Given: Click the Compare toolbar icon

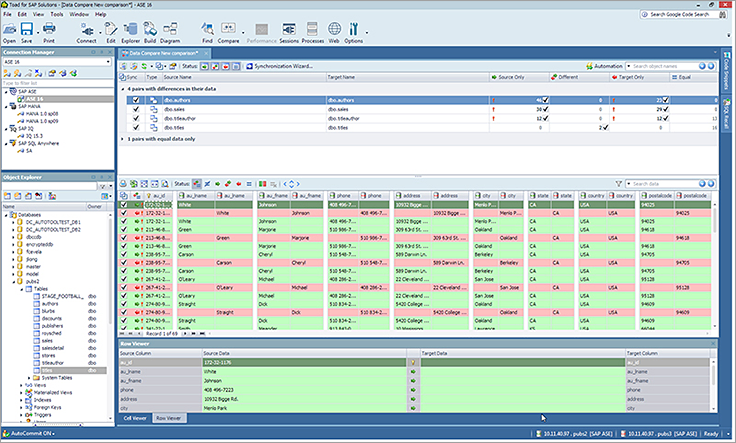Looking at the screenshot, I should (x=228, y=33).
